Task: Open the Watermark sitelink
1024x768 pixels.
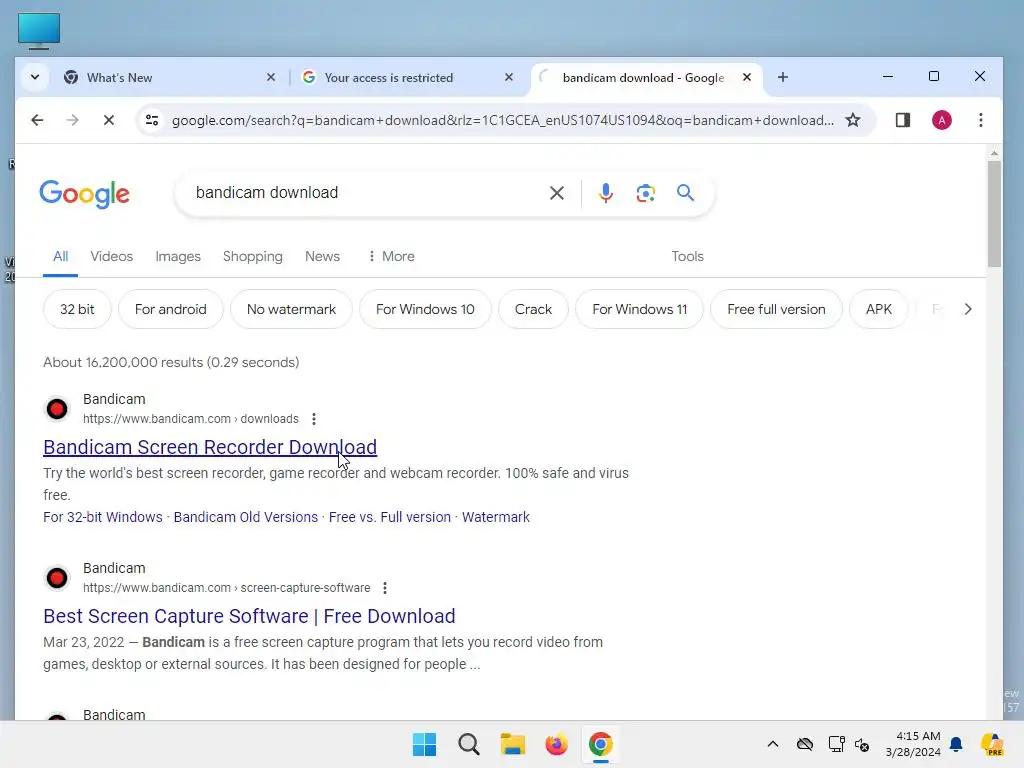Action: 496,517
